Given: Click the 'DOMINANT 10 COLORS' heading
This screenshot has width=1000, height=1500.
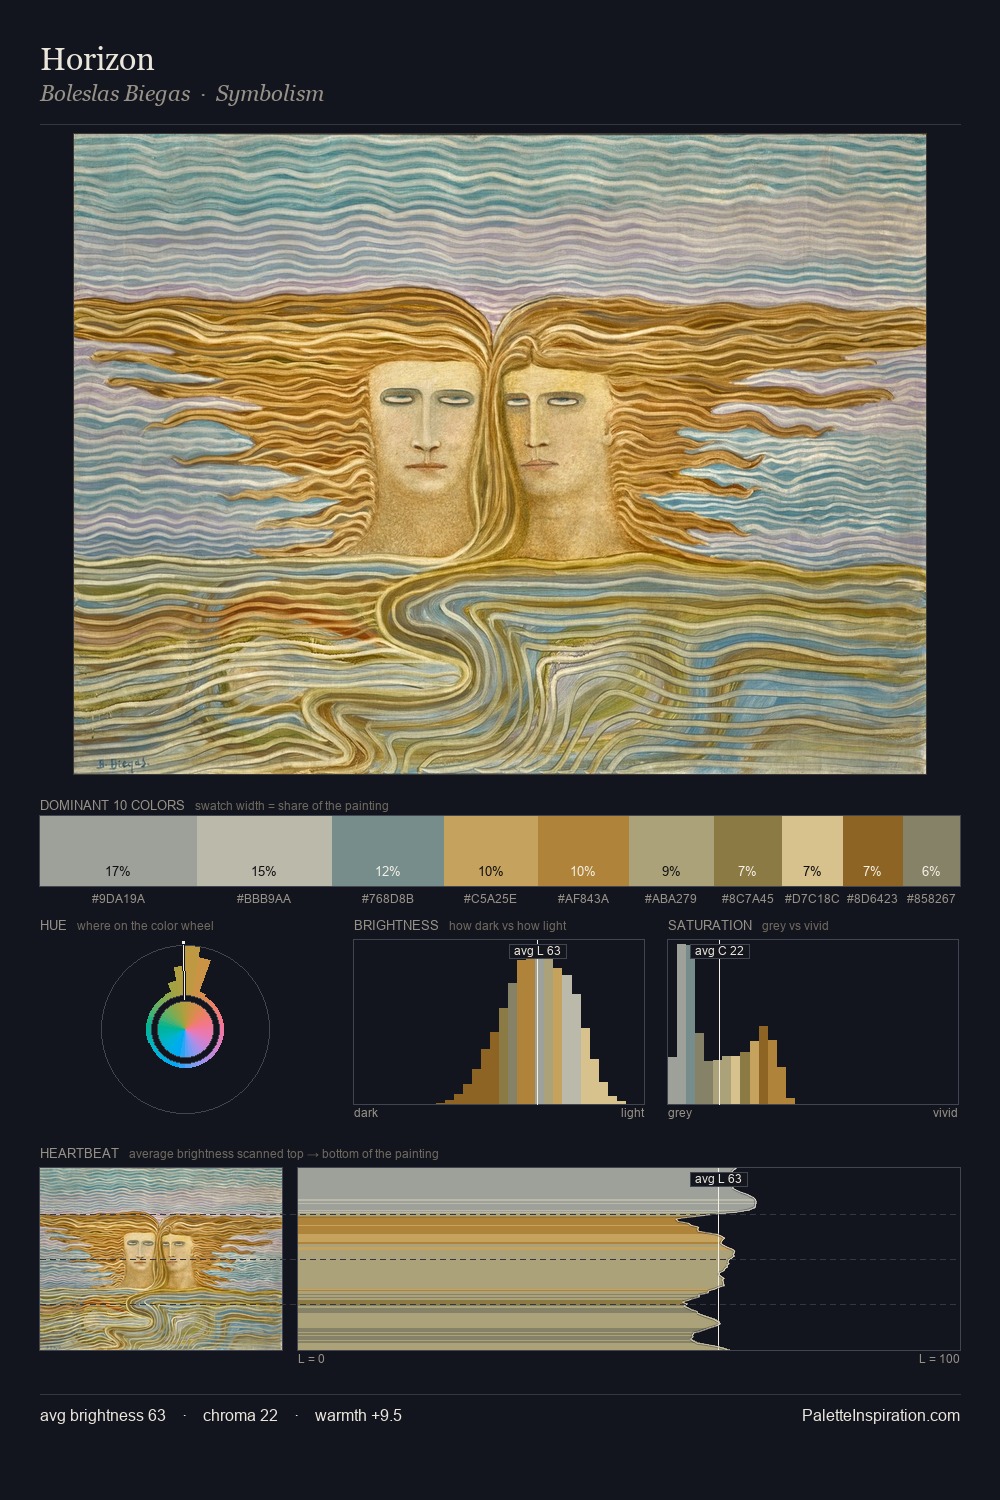Looking at the screenshot, I should 112,805.
